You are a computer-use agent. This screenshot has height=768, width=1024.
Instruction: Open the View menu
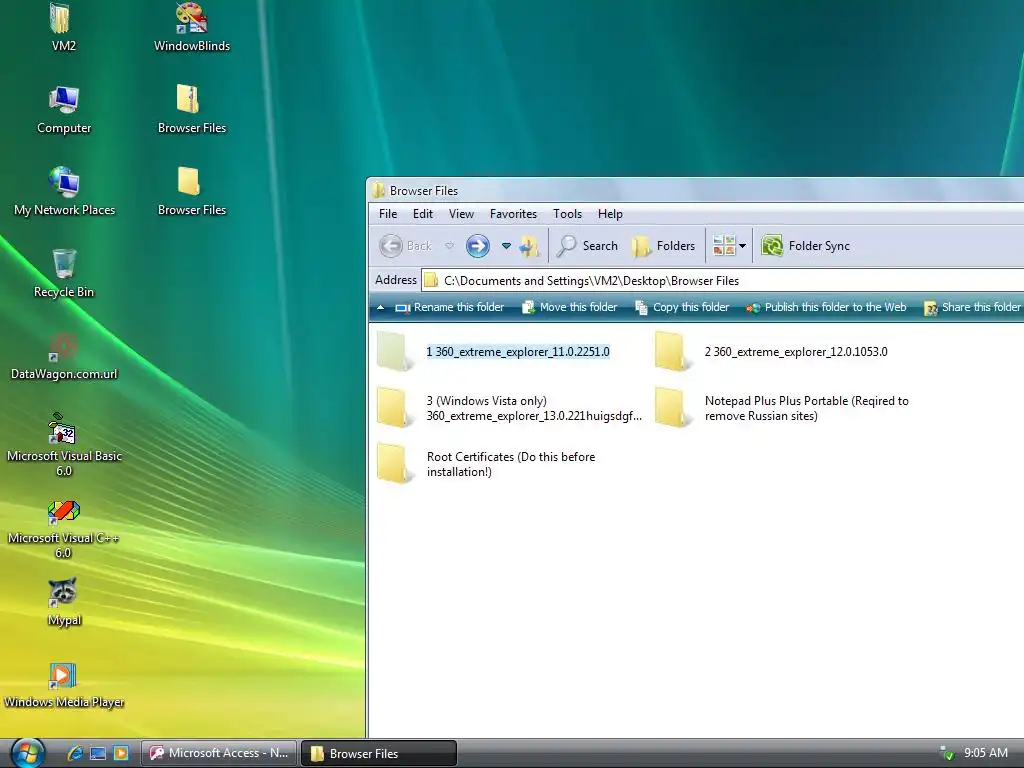(461, 214)
